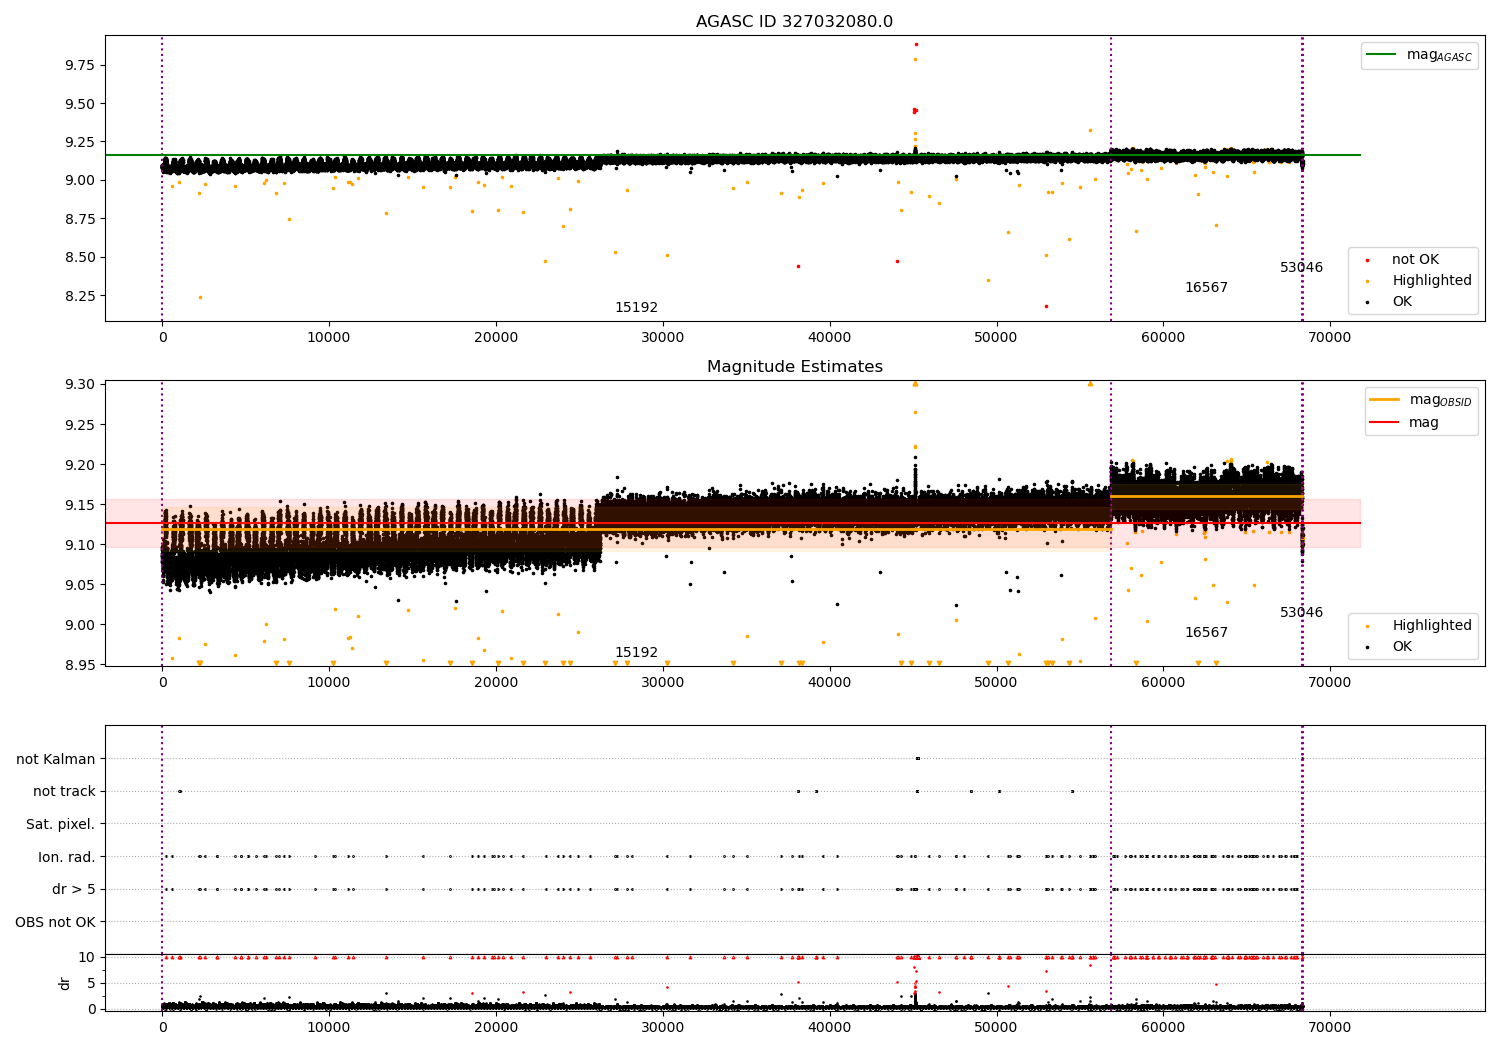Click the '50000' x-tick under the bottom plot

click(996, 1028)
